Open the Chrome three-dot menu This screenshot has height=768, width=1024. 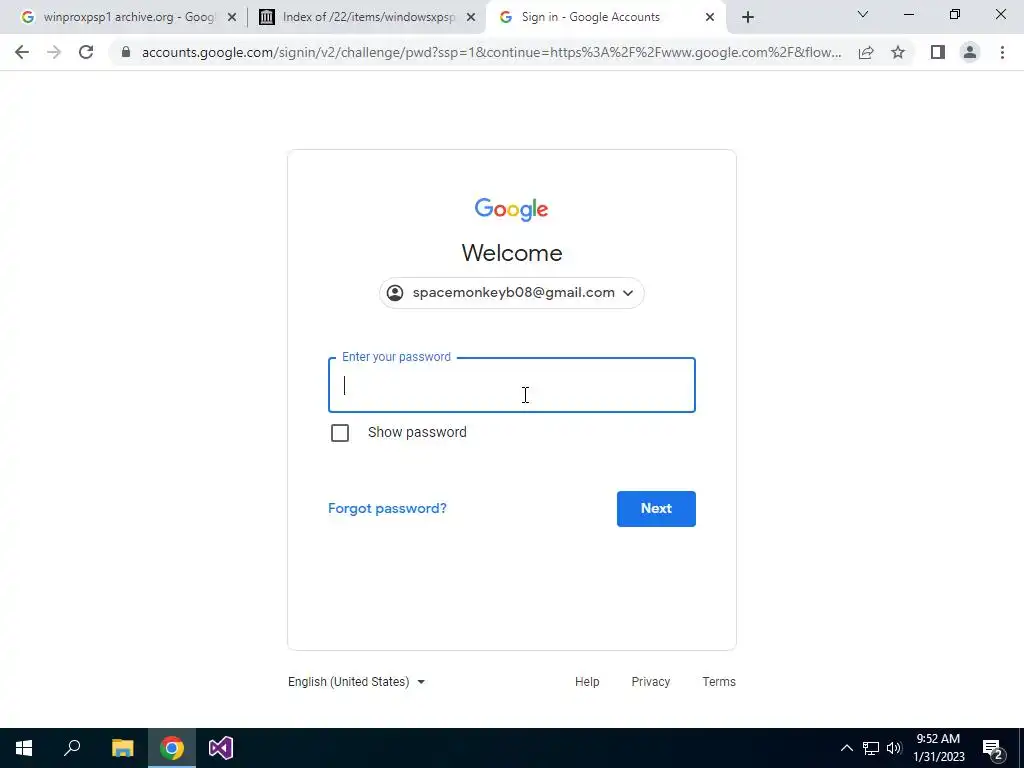1002,52
